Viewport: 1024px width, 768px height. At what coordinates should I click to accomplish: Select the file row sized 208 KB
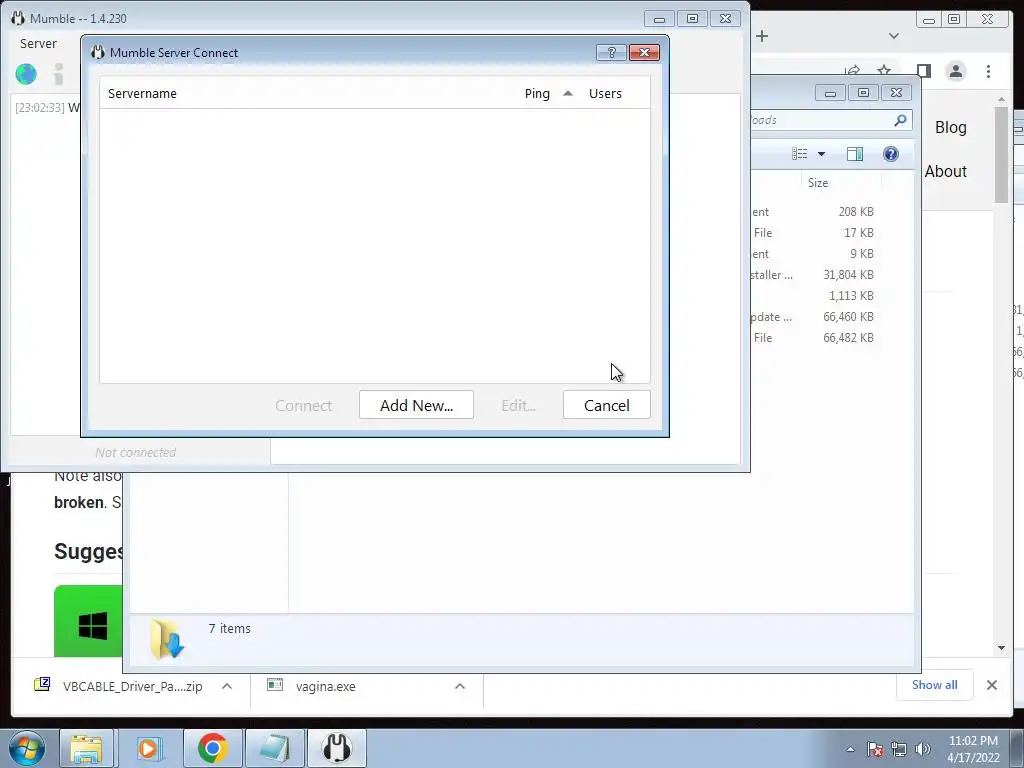coord(812,212)
